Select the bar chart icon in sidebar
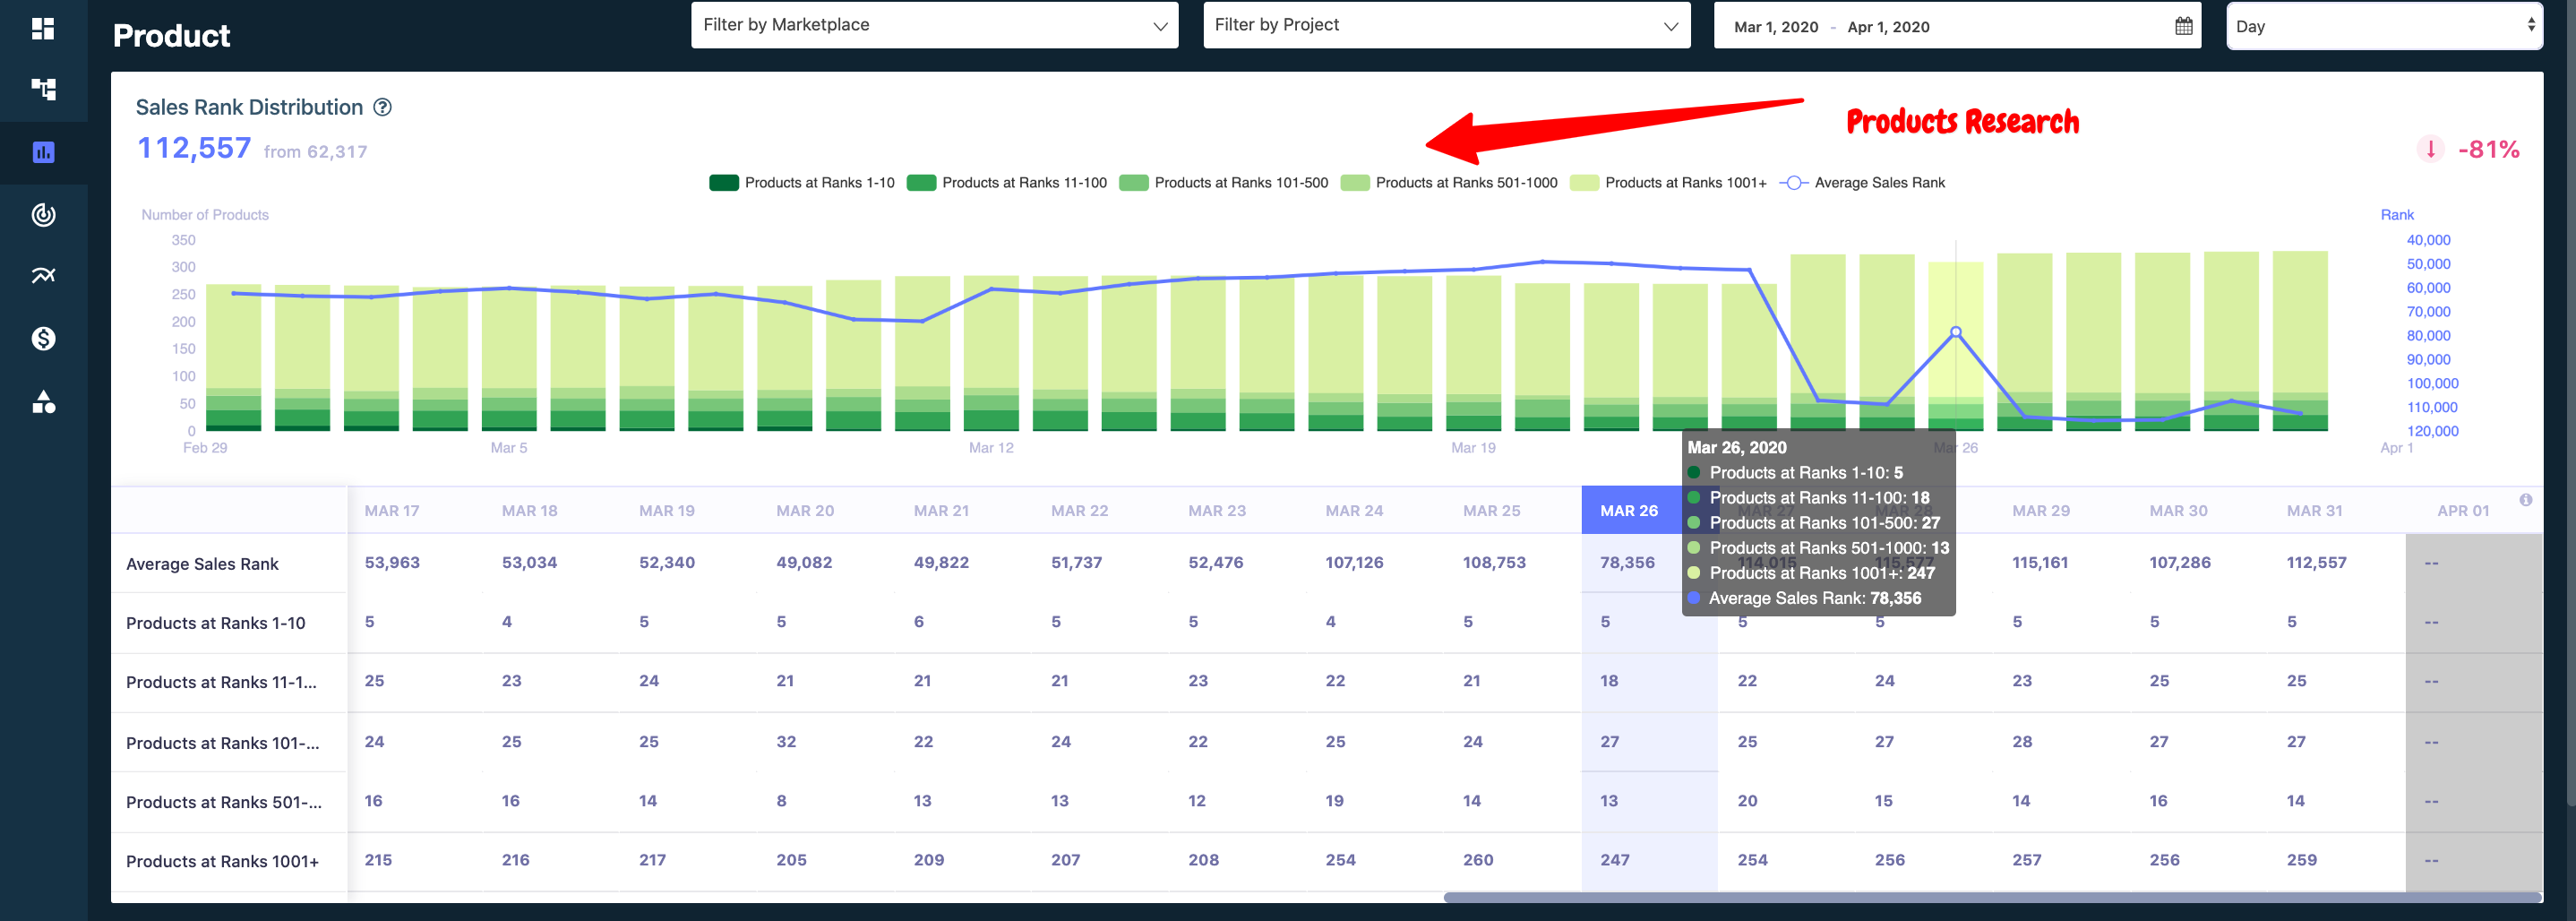 click(43, 152)
